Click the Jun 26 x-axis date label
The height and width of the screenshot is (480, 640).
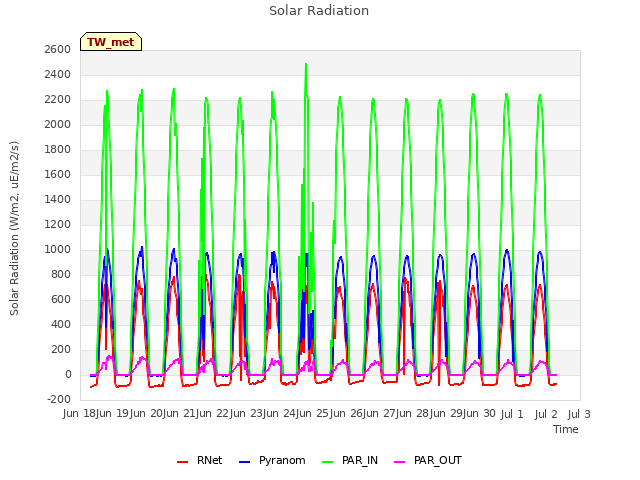click(x=347, y=414)
